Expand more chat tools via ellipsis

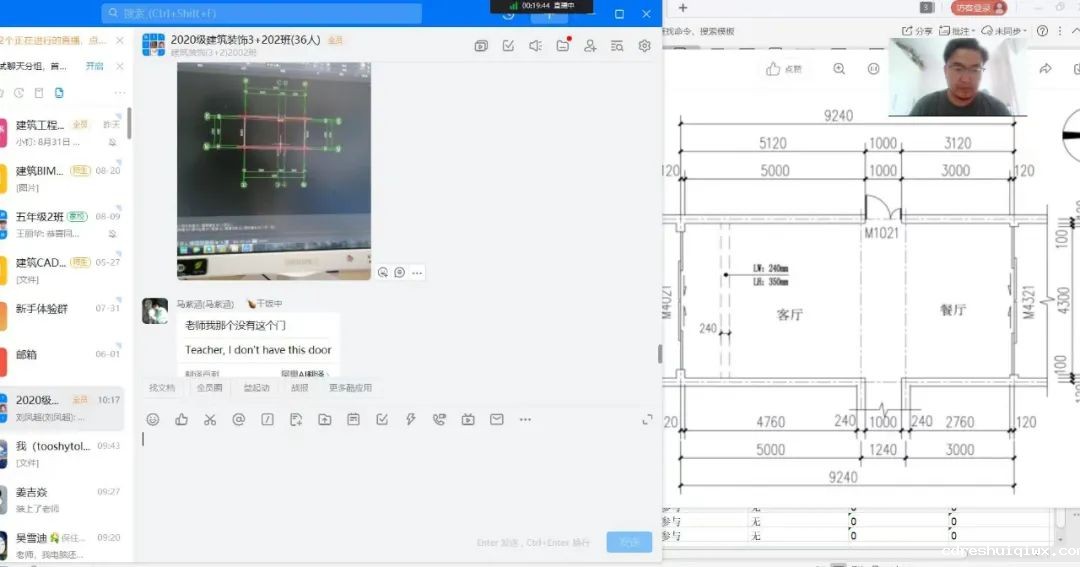[x=525, y=420]
